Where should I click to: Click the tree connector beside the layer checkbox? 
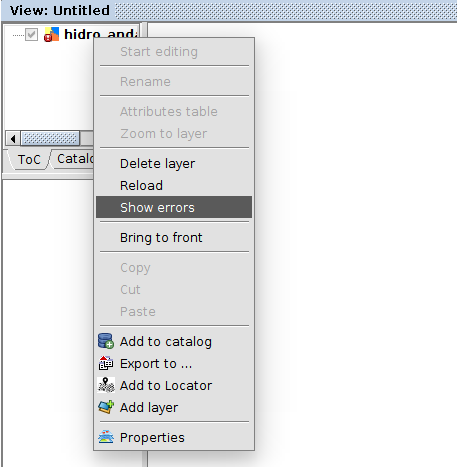(x=18, y=35)
